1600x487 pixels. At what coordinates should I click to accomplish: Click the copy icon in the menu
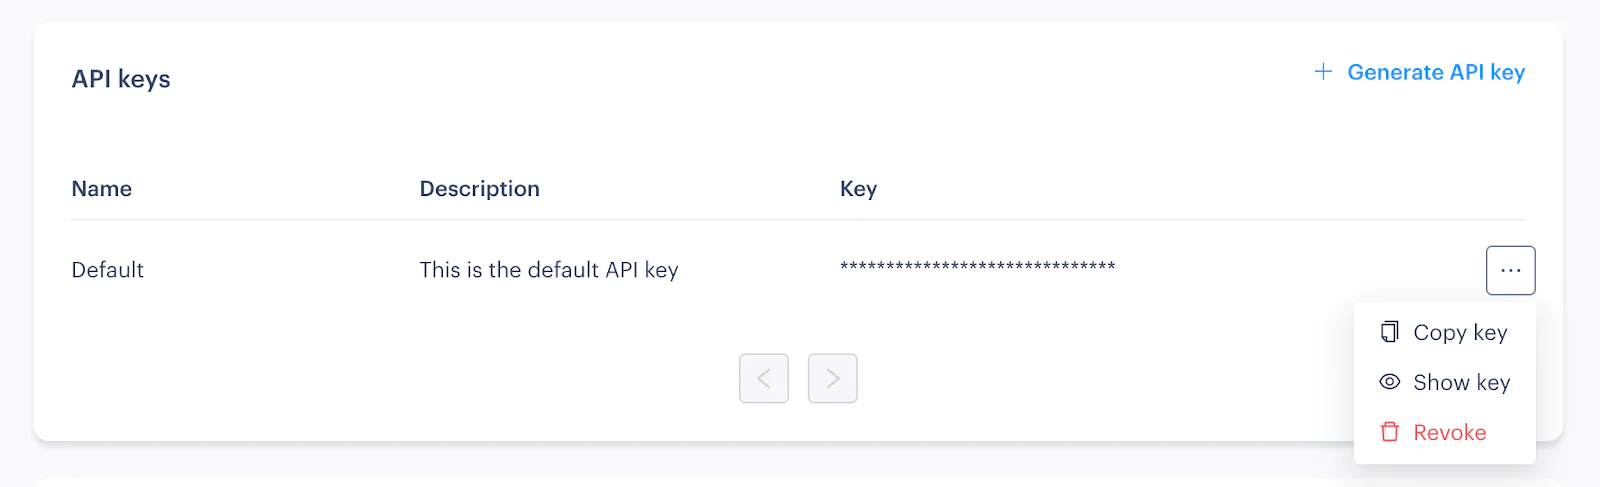1390,332
